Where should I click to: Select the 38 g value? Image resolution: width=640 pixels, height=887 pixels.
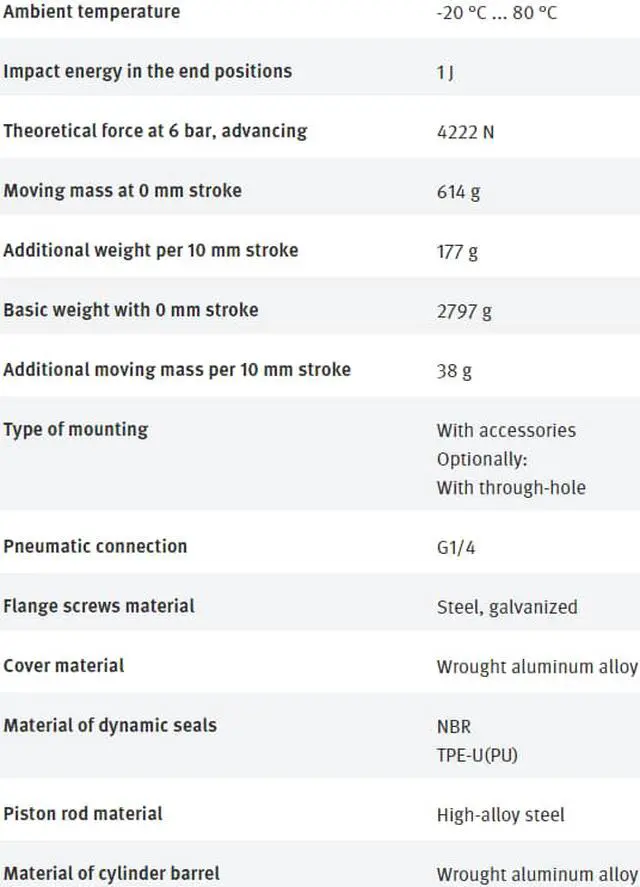(x=454, y=371)
